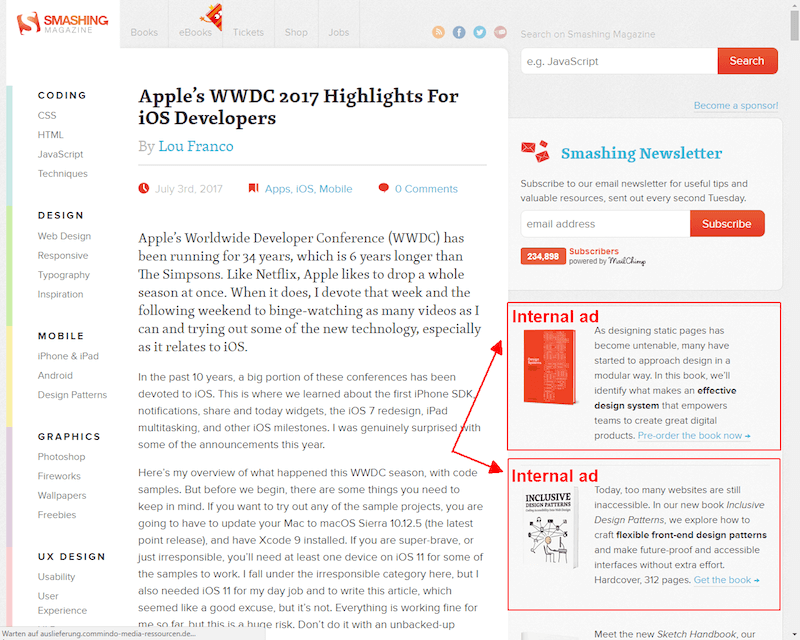Screen dimensions: 800x640
Task: Open author Lou Franco's page
Action: pos(196,146)
